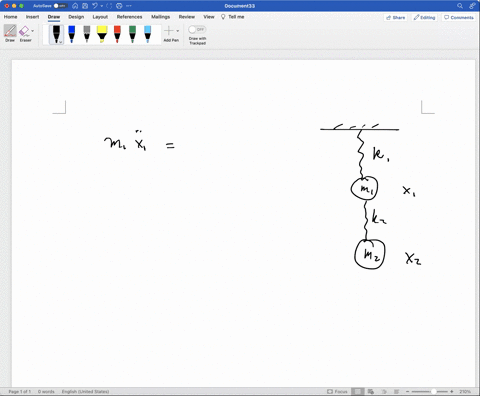
Task: Click the zoom slider handle
Action: click(434, 391)
